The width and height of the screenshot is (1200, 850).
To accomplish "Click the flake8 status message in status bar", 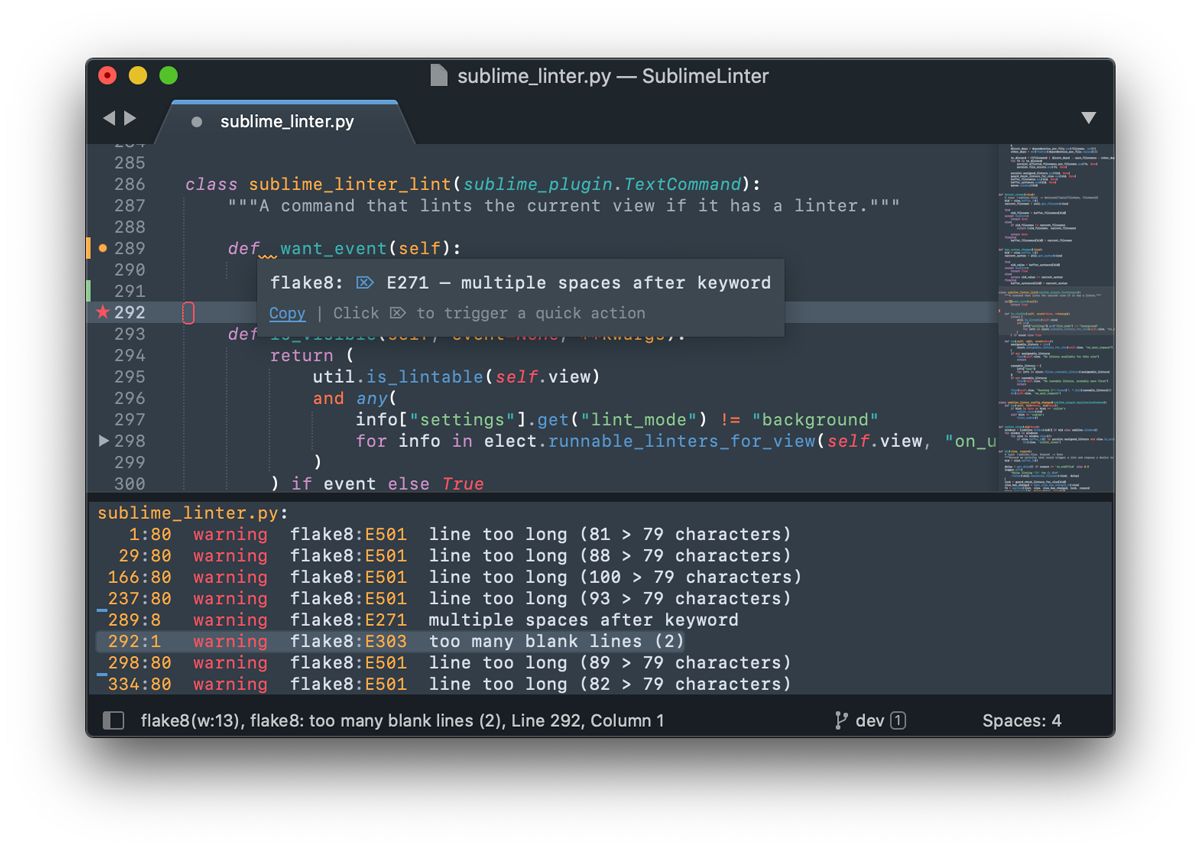I will 402,720.
